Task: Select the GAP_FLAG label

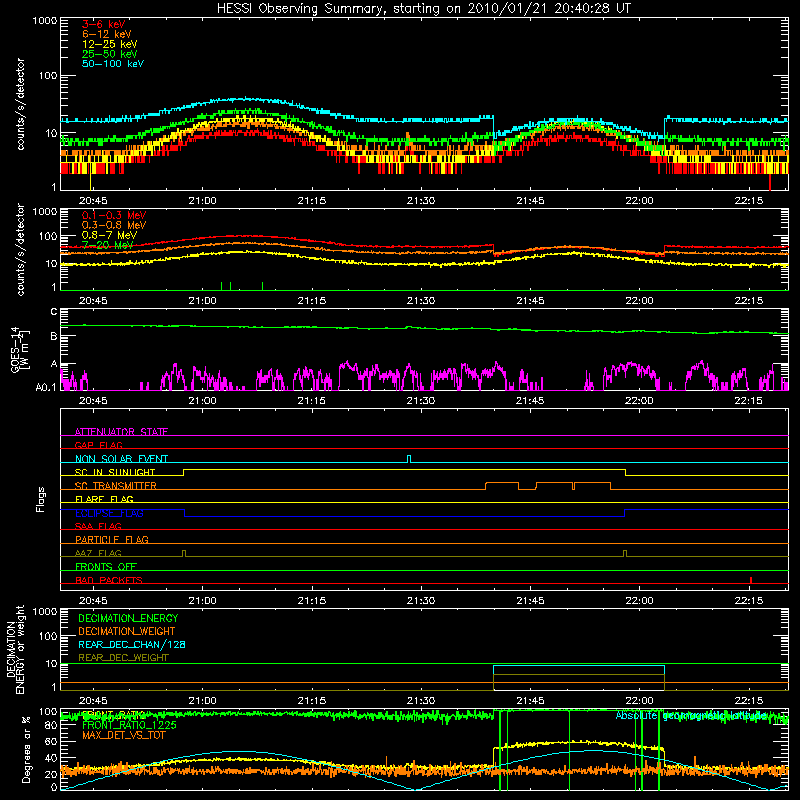Action: click(x=98, y=445)
